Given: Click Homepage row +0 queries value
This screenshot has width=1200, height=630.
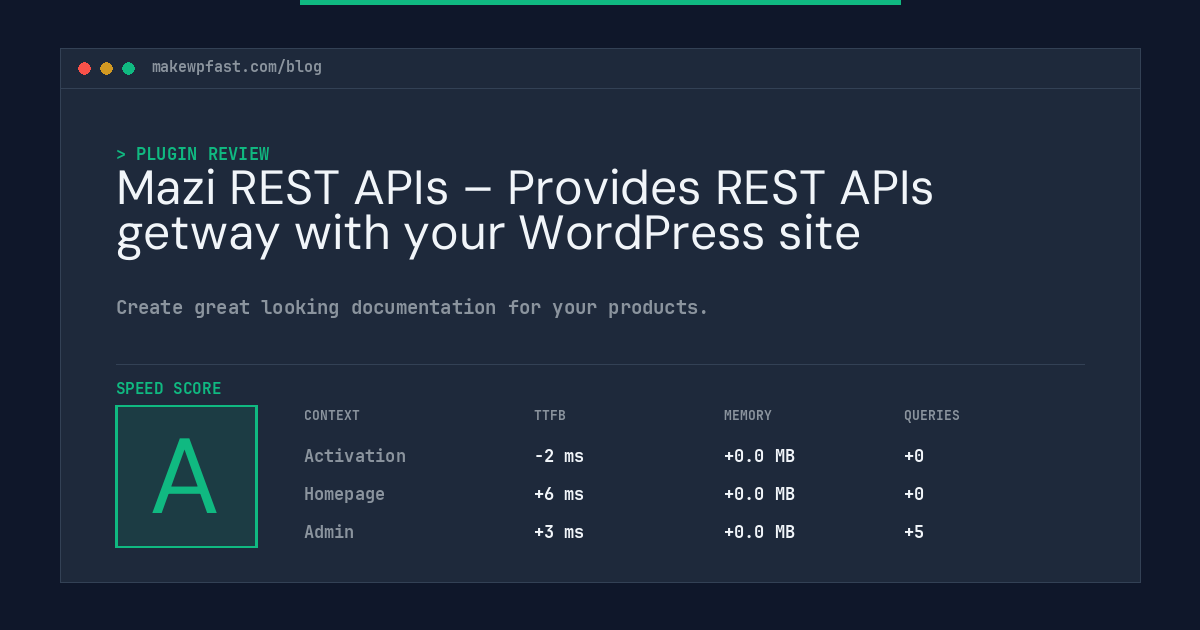Looking at the screenshot, I should pyautogui.click(x=914, y=494).
